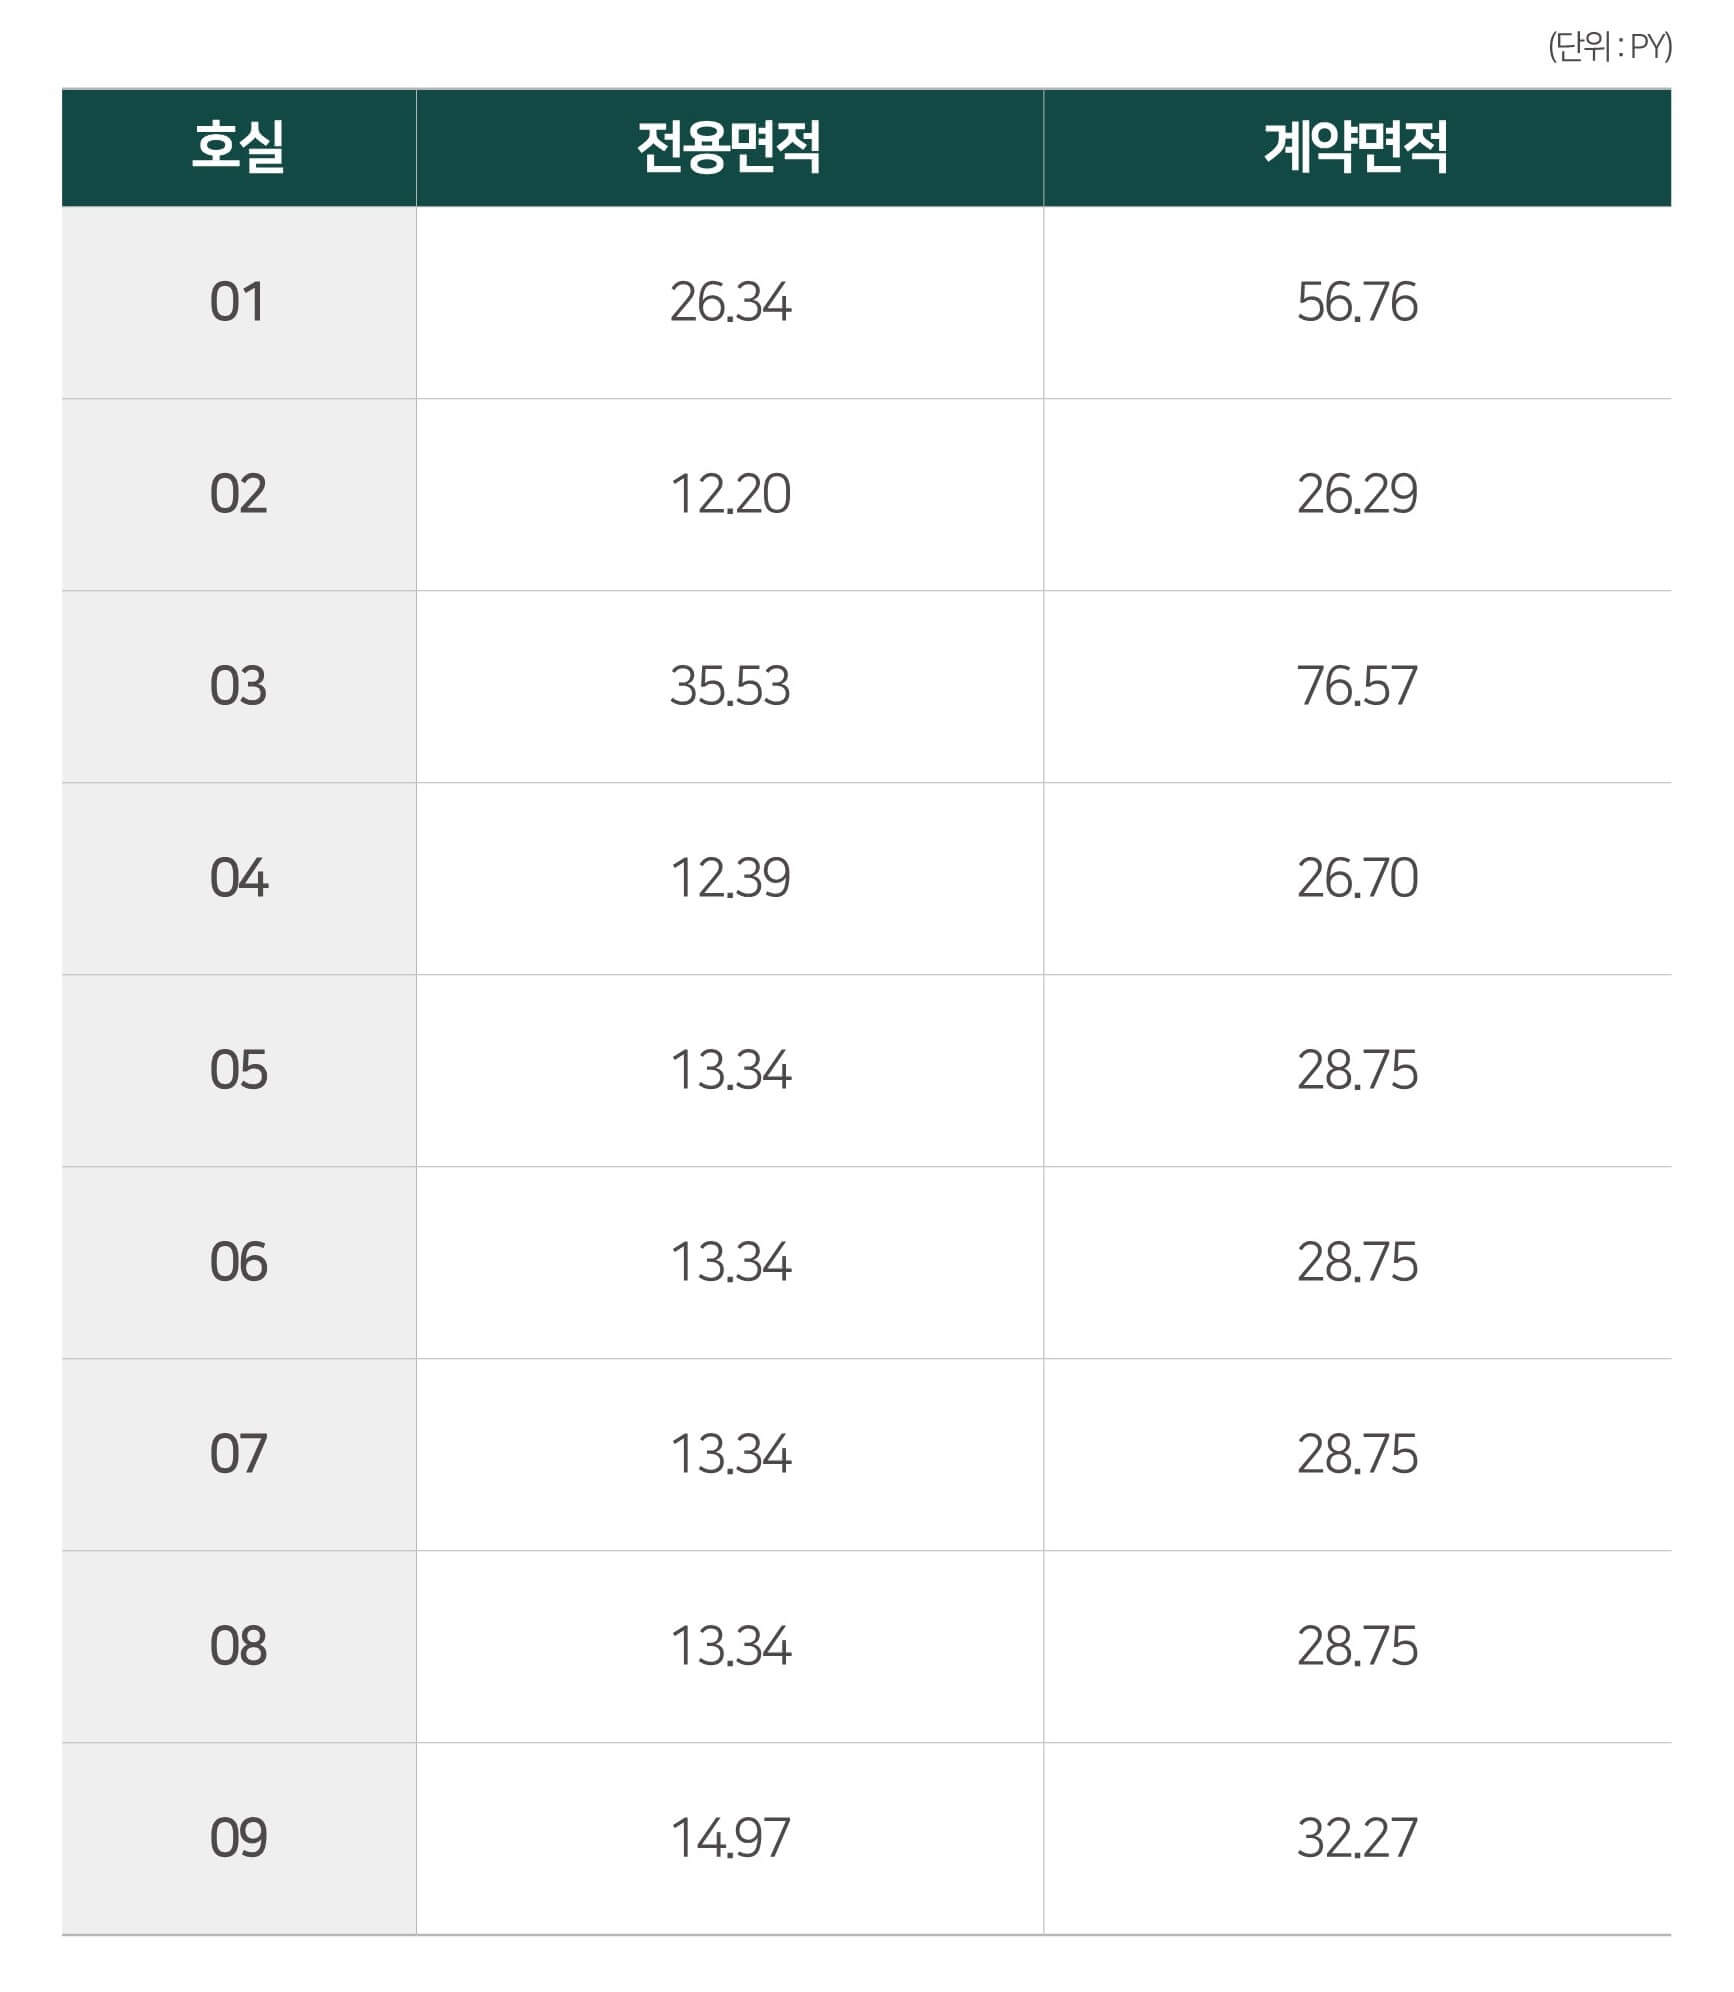
Task: Click the 12.39 exclusive area value
Action: pos(730,878)
